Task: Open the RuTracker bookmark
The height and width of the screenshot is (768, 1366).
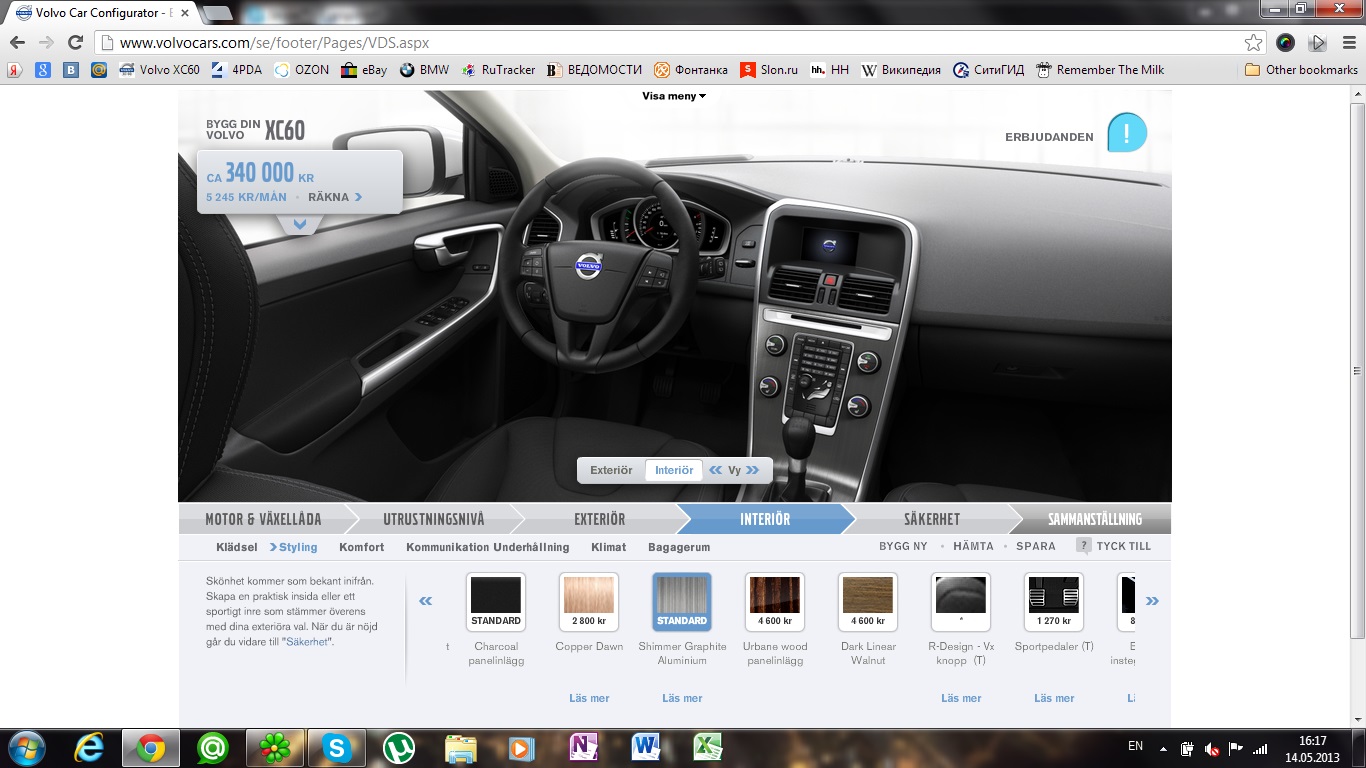Action: click(x=497, y=70)
